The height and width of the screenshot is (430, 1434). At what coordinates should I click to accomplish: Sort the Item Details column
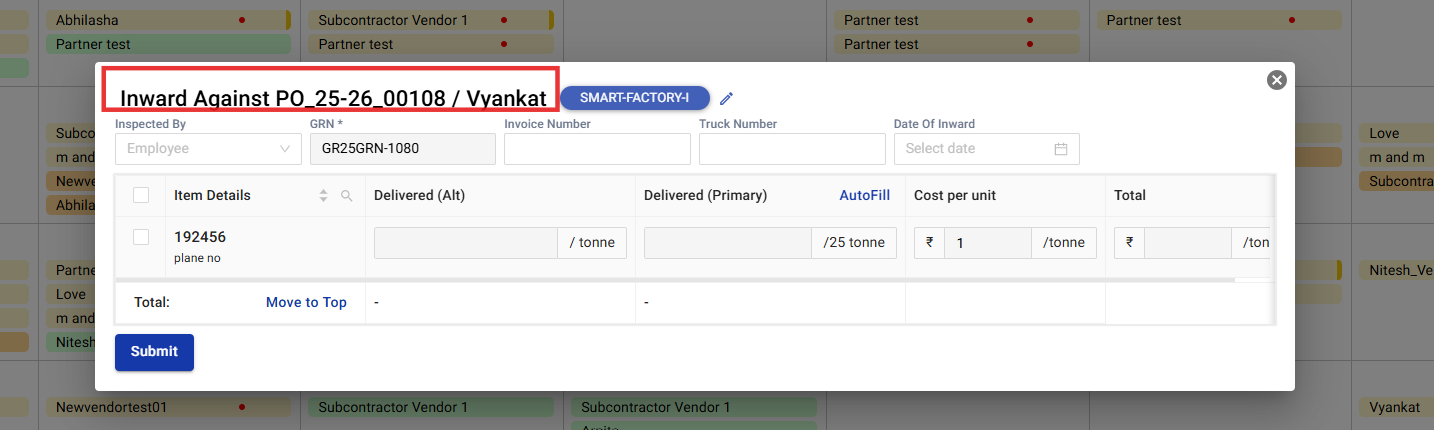323,196
